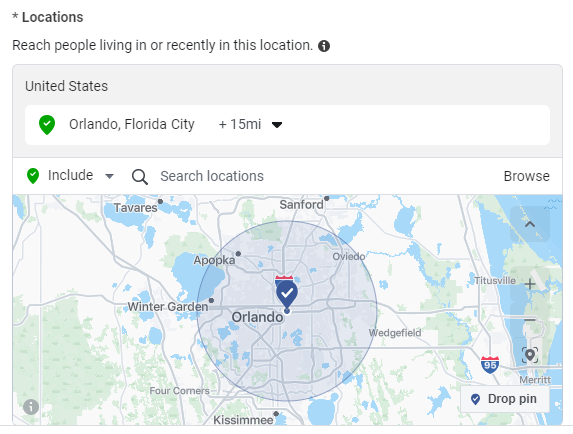Image resolution: width=573 pixels, height=434 pixels.
Task: Expand the Include dropdown
Action: pyautogui.click(x=109, y=176)
